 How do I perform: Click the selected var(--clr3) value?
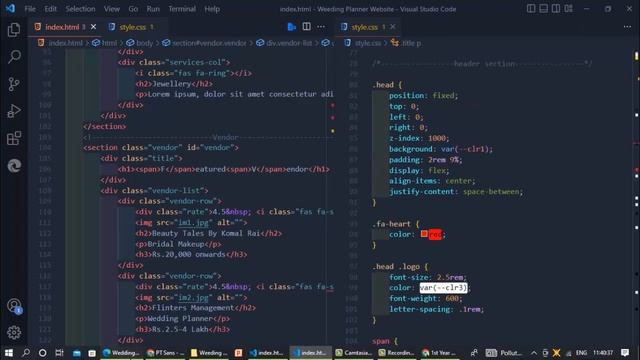(443, 288)
